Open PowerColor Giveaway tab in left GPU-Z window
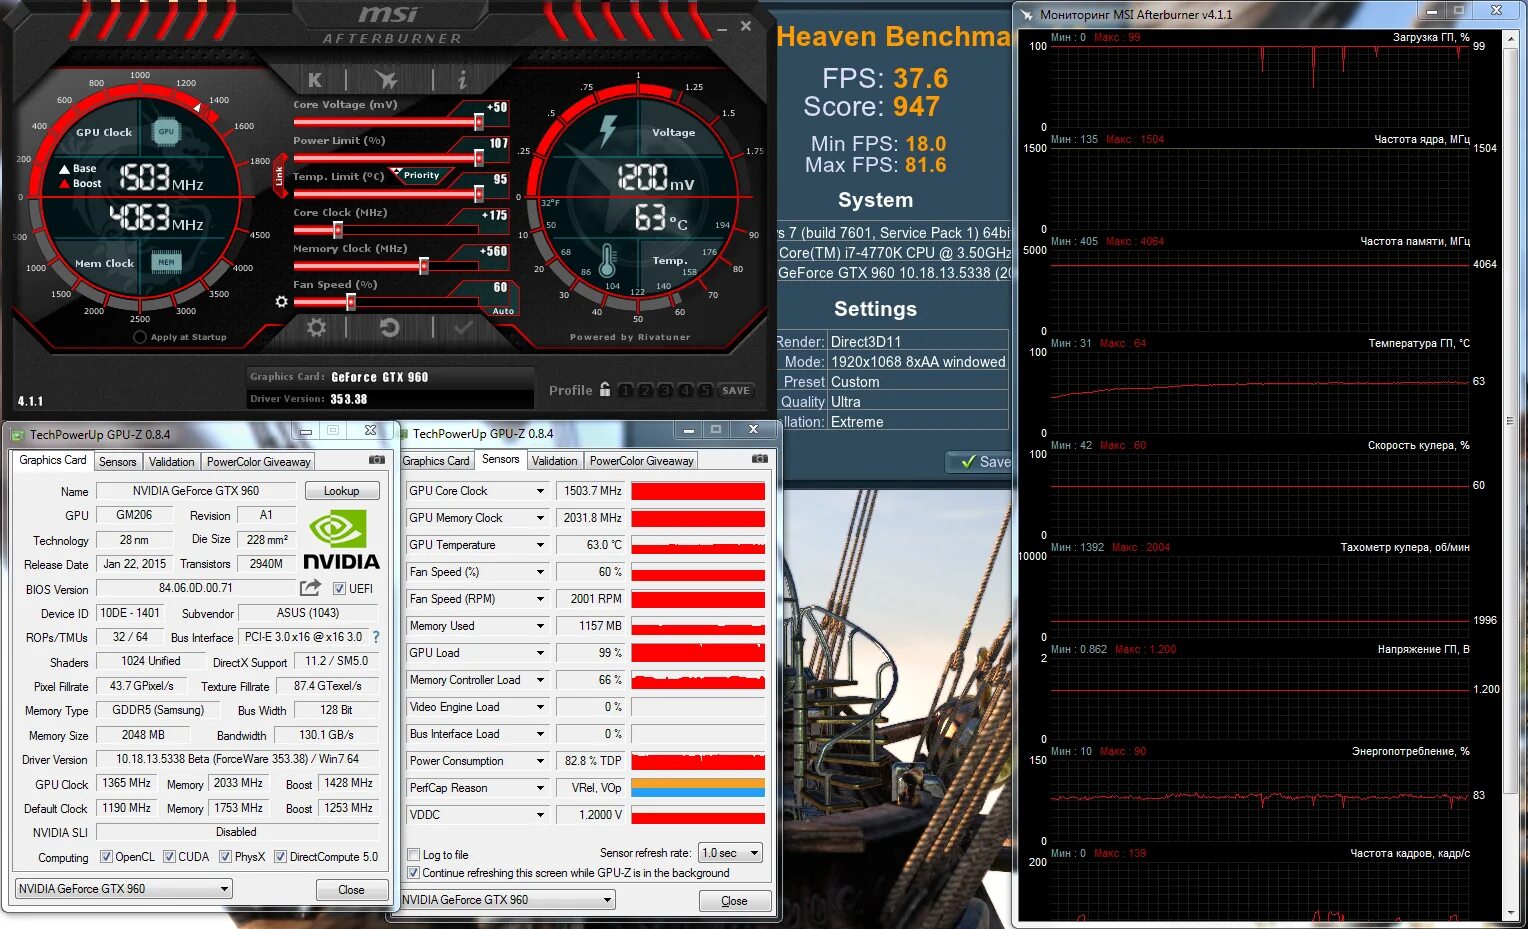 (258, 462)
